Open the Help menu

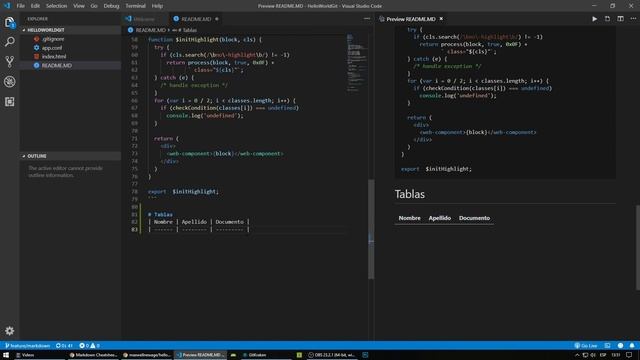(157, 6)
